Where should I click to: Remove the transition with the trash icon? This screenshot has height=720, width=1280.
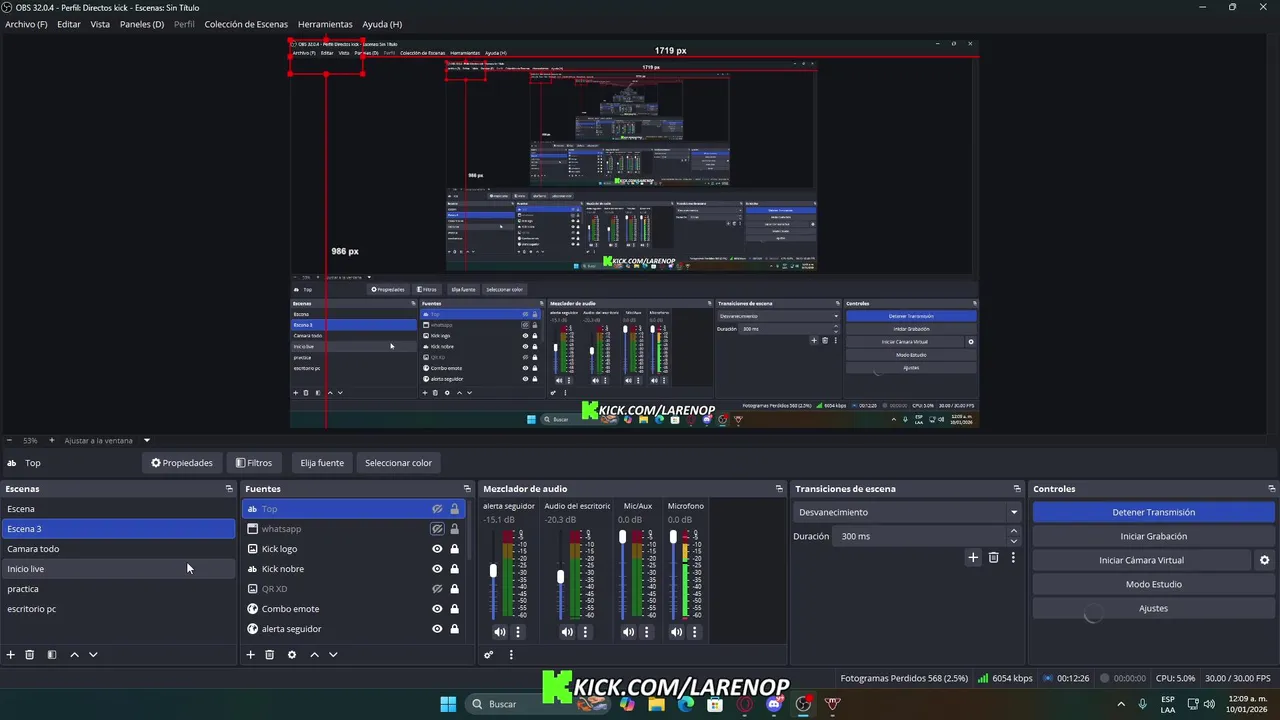[993, 557]
